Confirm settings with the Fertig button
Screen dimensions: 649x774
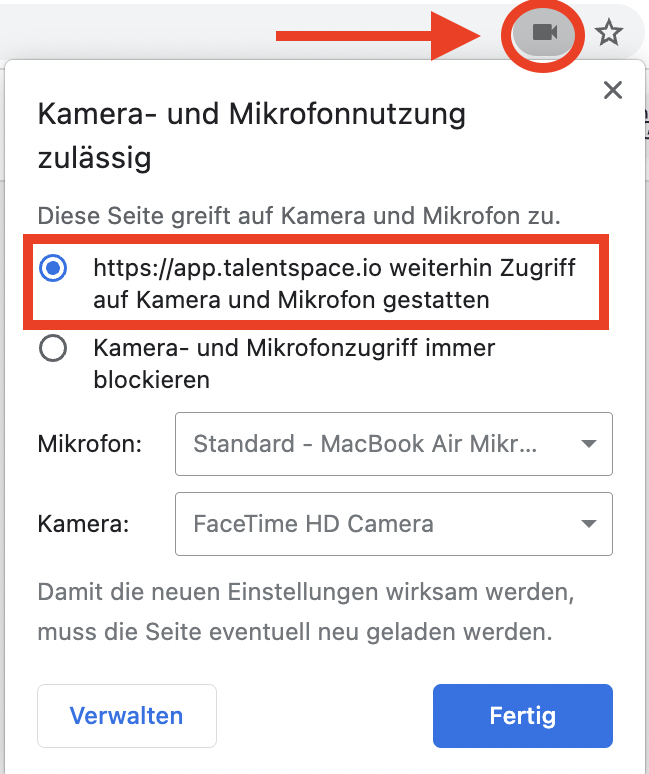523,716
